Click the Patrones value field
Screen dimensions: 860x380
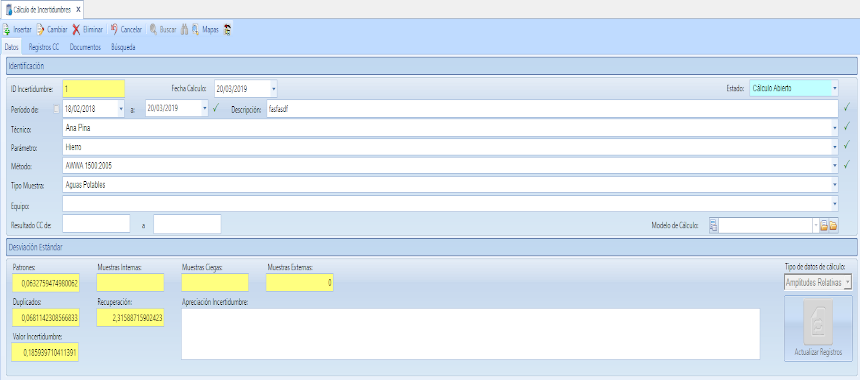[x=46, y=283]
